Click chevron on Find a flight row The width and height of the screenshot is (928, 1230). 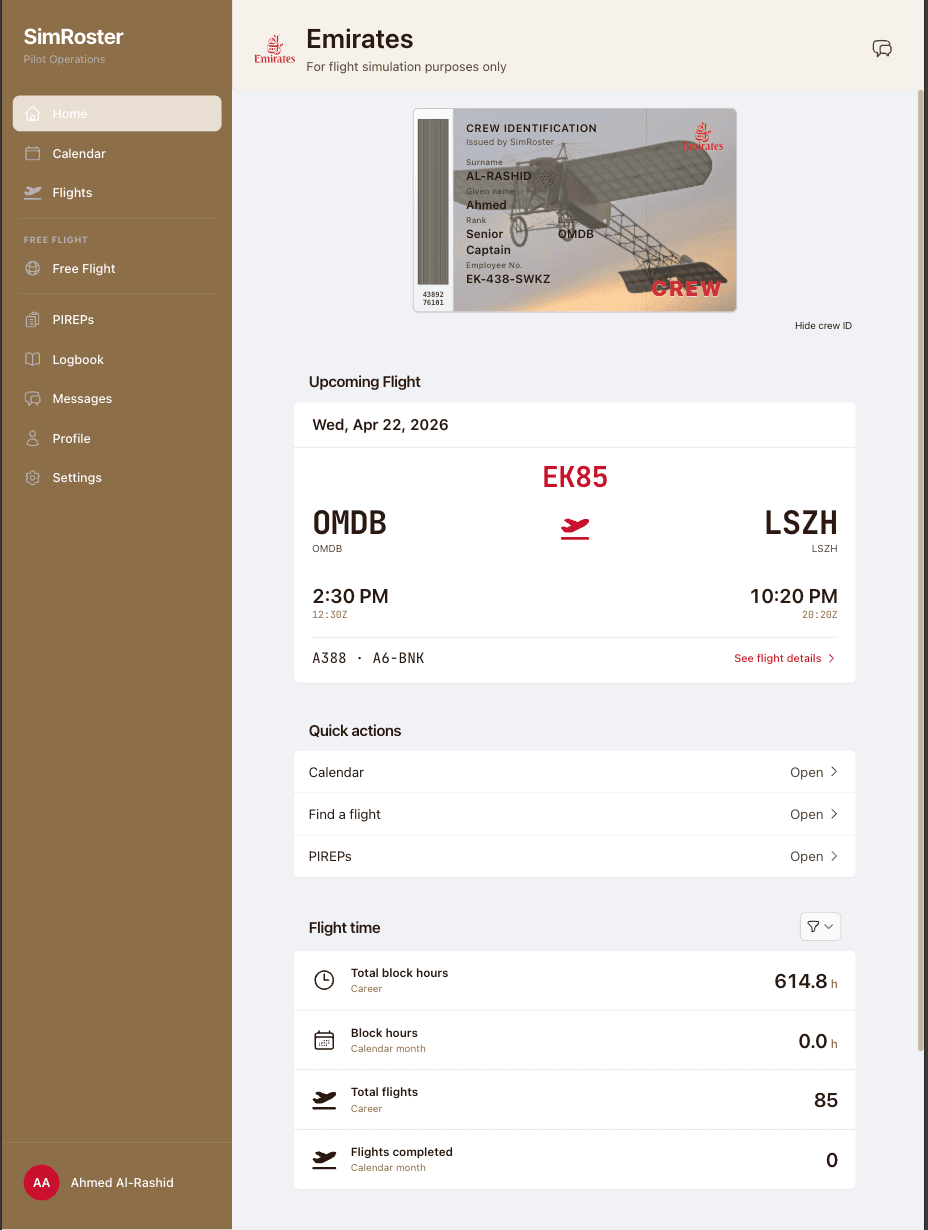pos(834,814)
